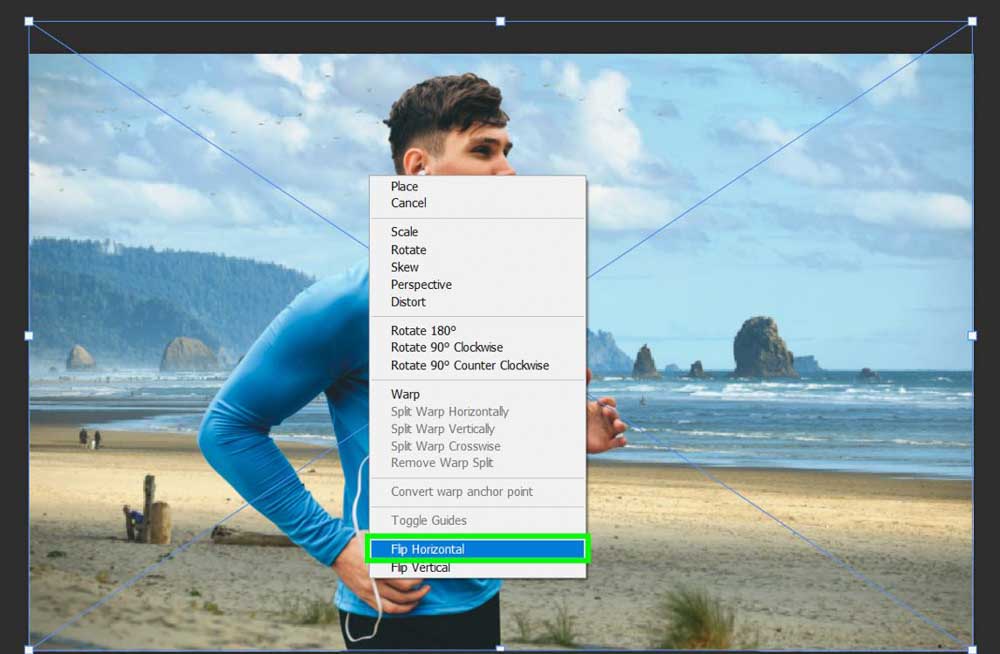Select the Skew transform option

click(477, 267)
